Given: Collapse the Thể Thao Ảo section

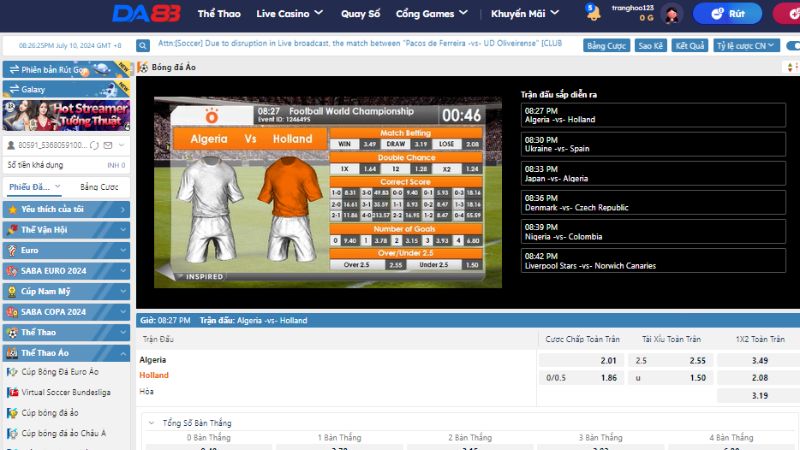Looking at the screenshot, I should [x=123, y=352].
